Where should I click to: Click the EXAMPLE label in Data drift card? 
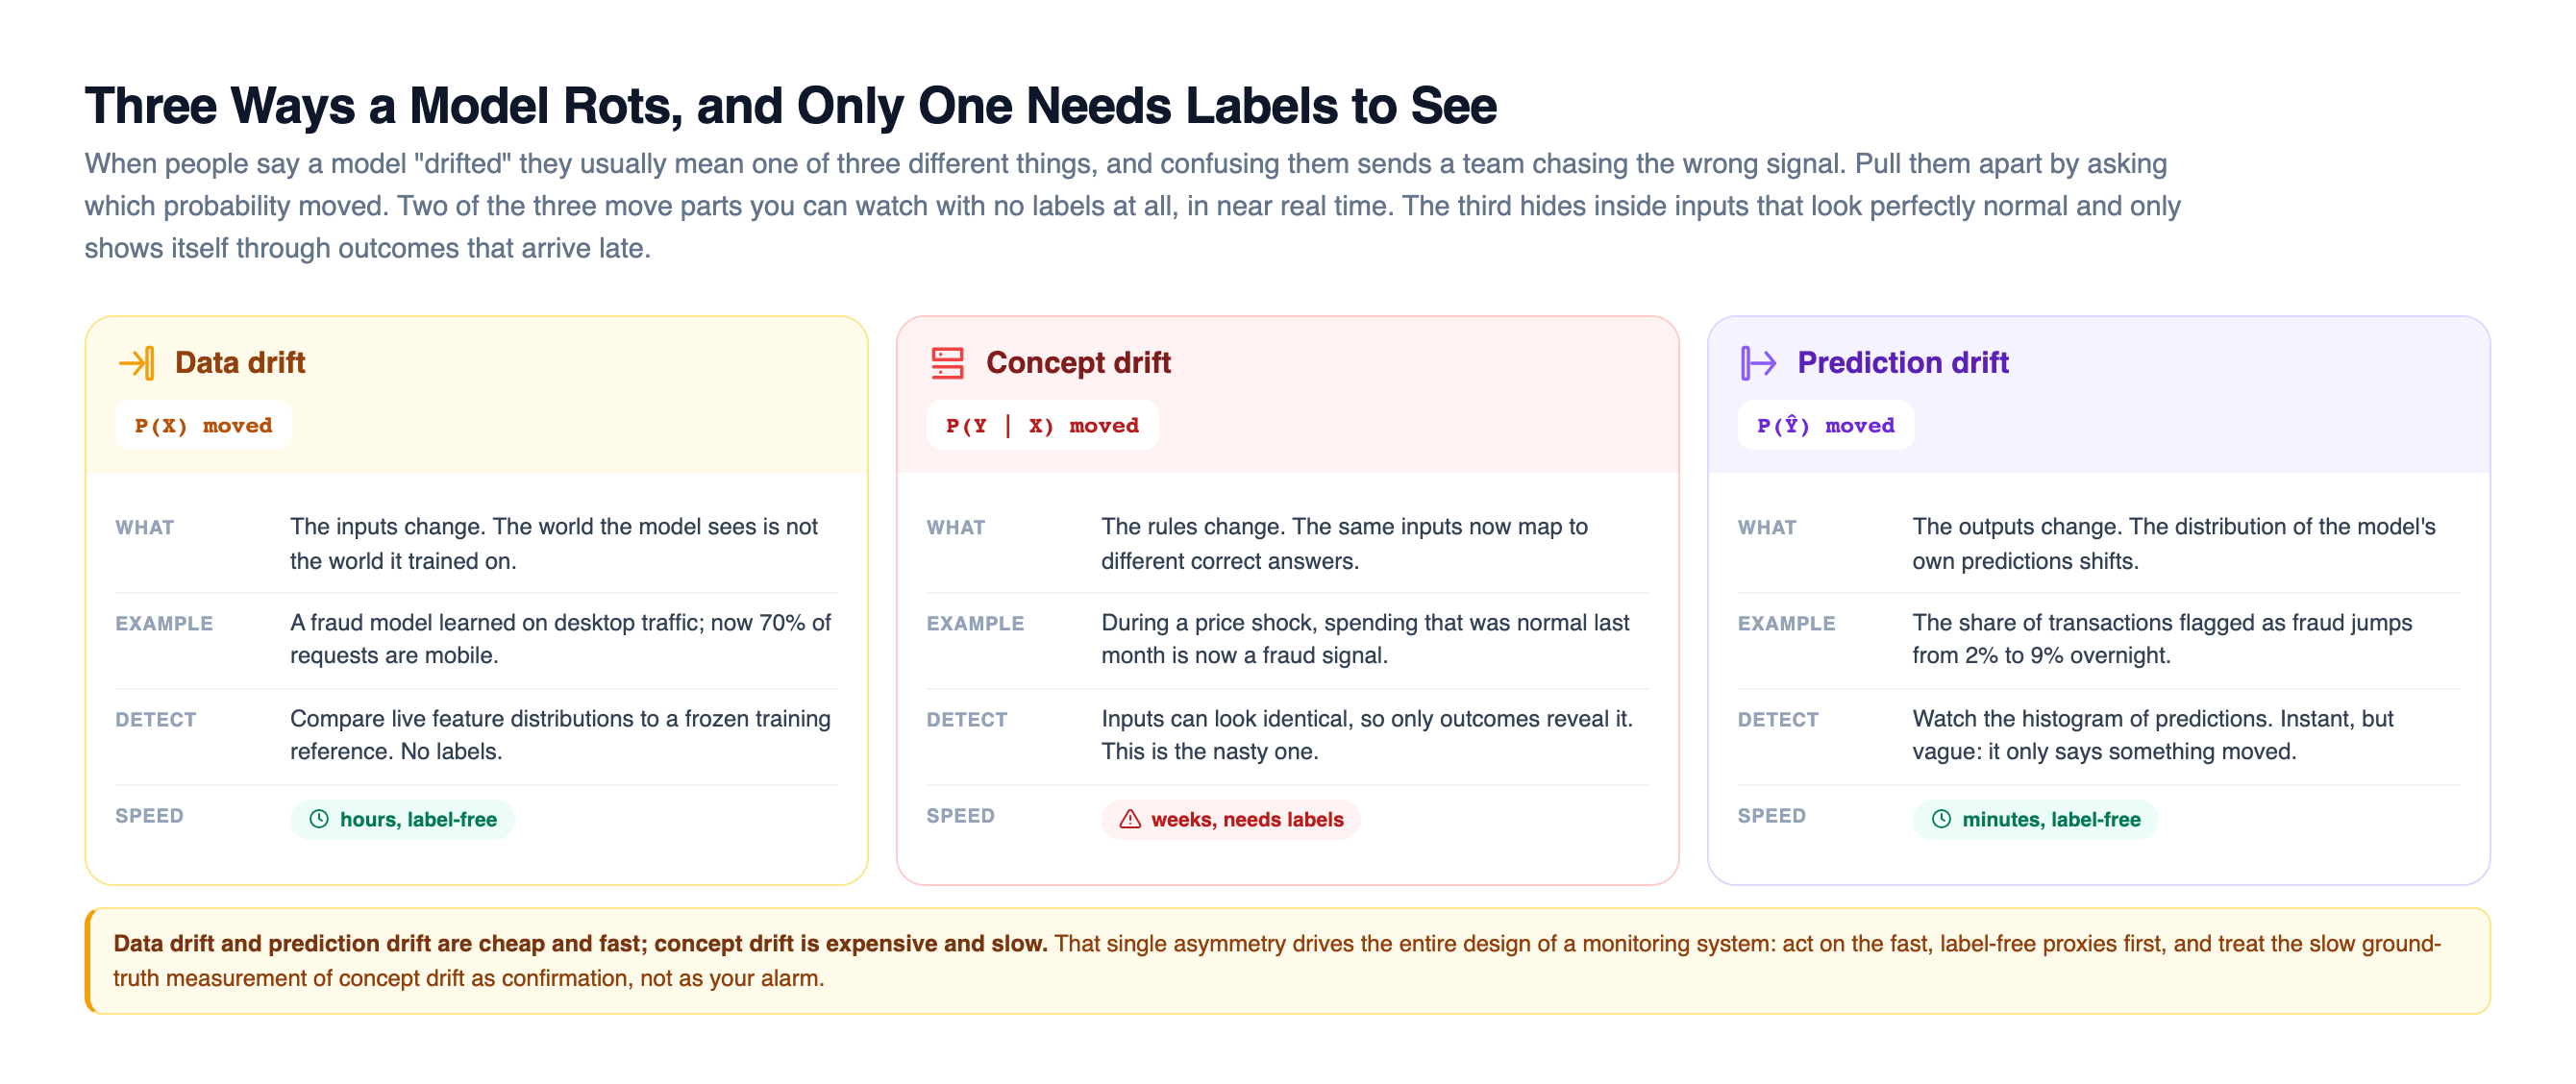coord(164,624)
